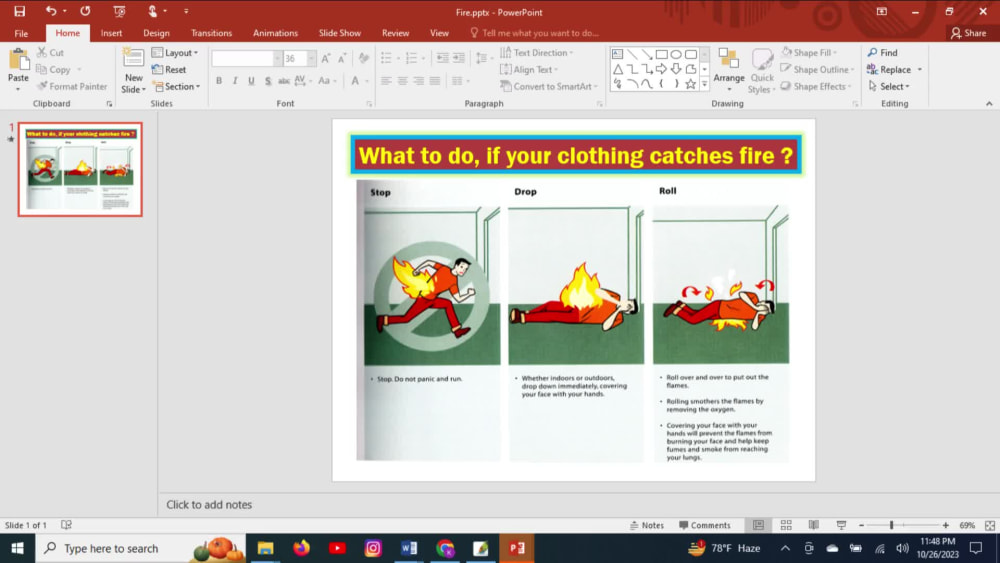
Task: Switch to Slide Sorter view
Action: (786, 525)
